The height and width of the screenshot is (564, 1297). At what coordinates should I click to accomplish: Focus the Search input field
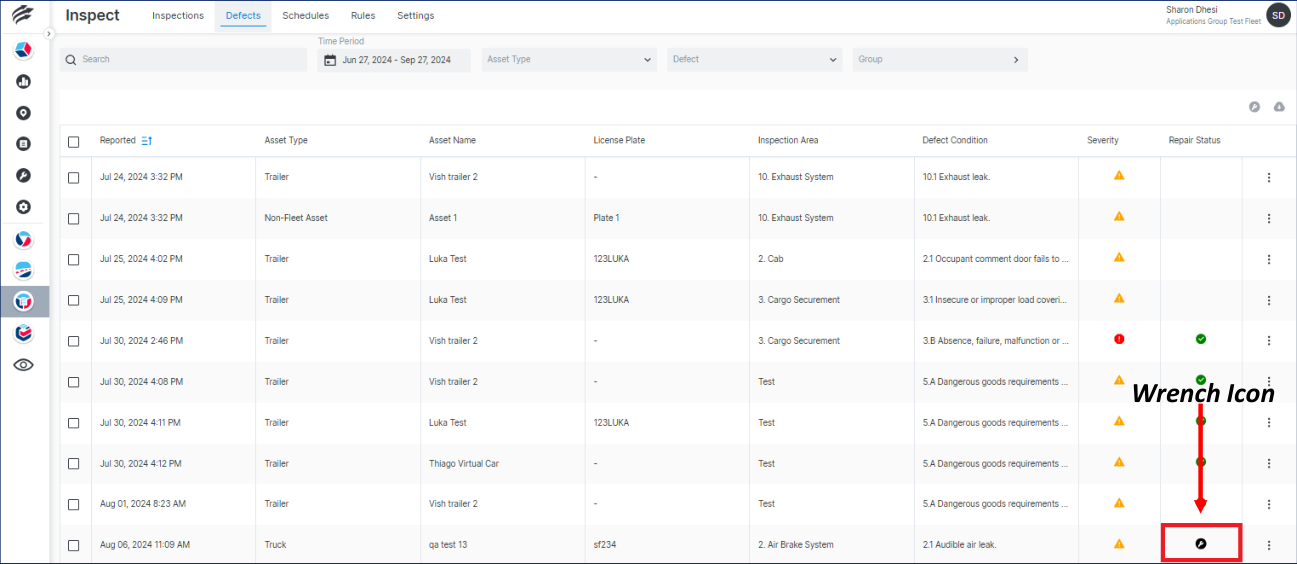click(183, 60)
